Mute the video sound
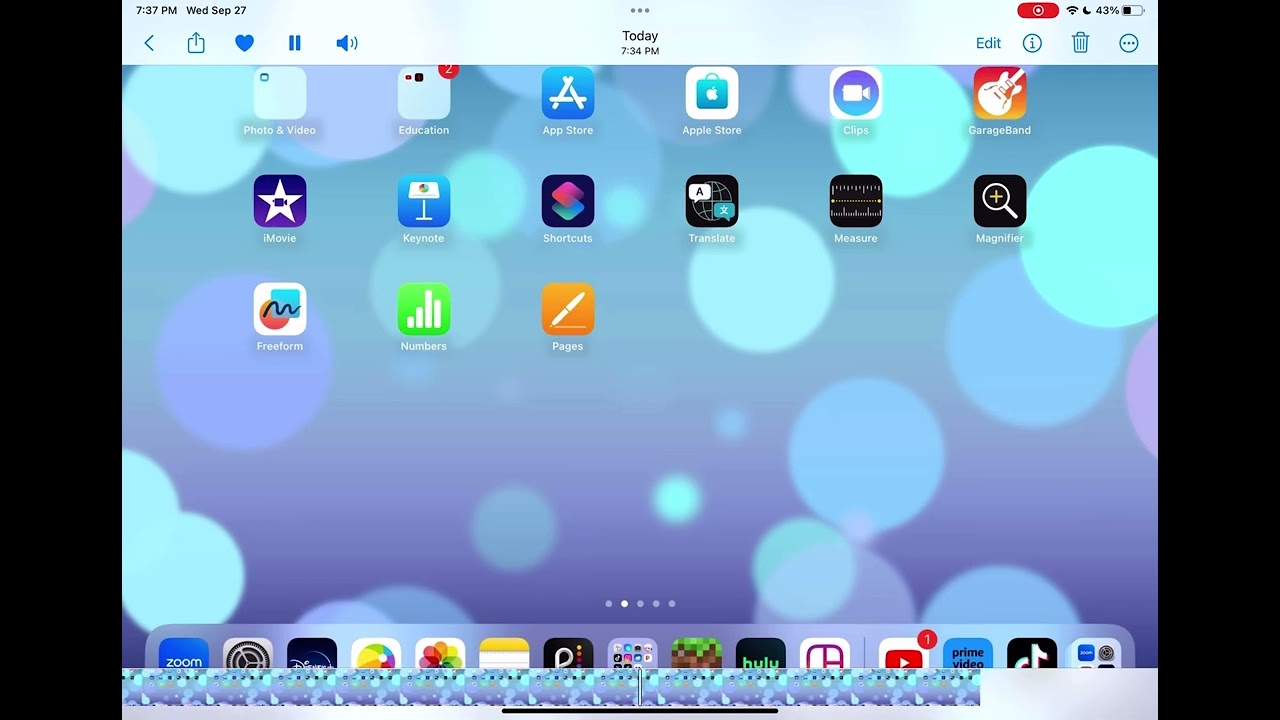 (346, 43)
